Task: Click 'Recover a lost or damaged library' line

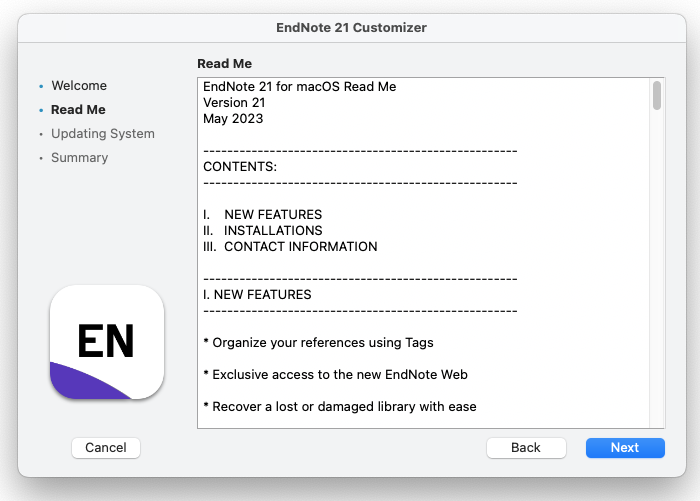Action: [339, 407]
